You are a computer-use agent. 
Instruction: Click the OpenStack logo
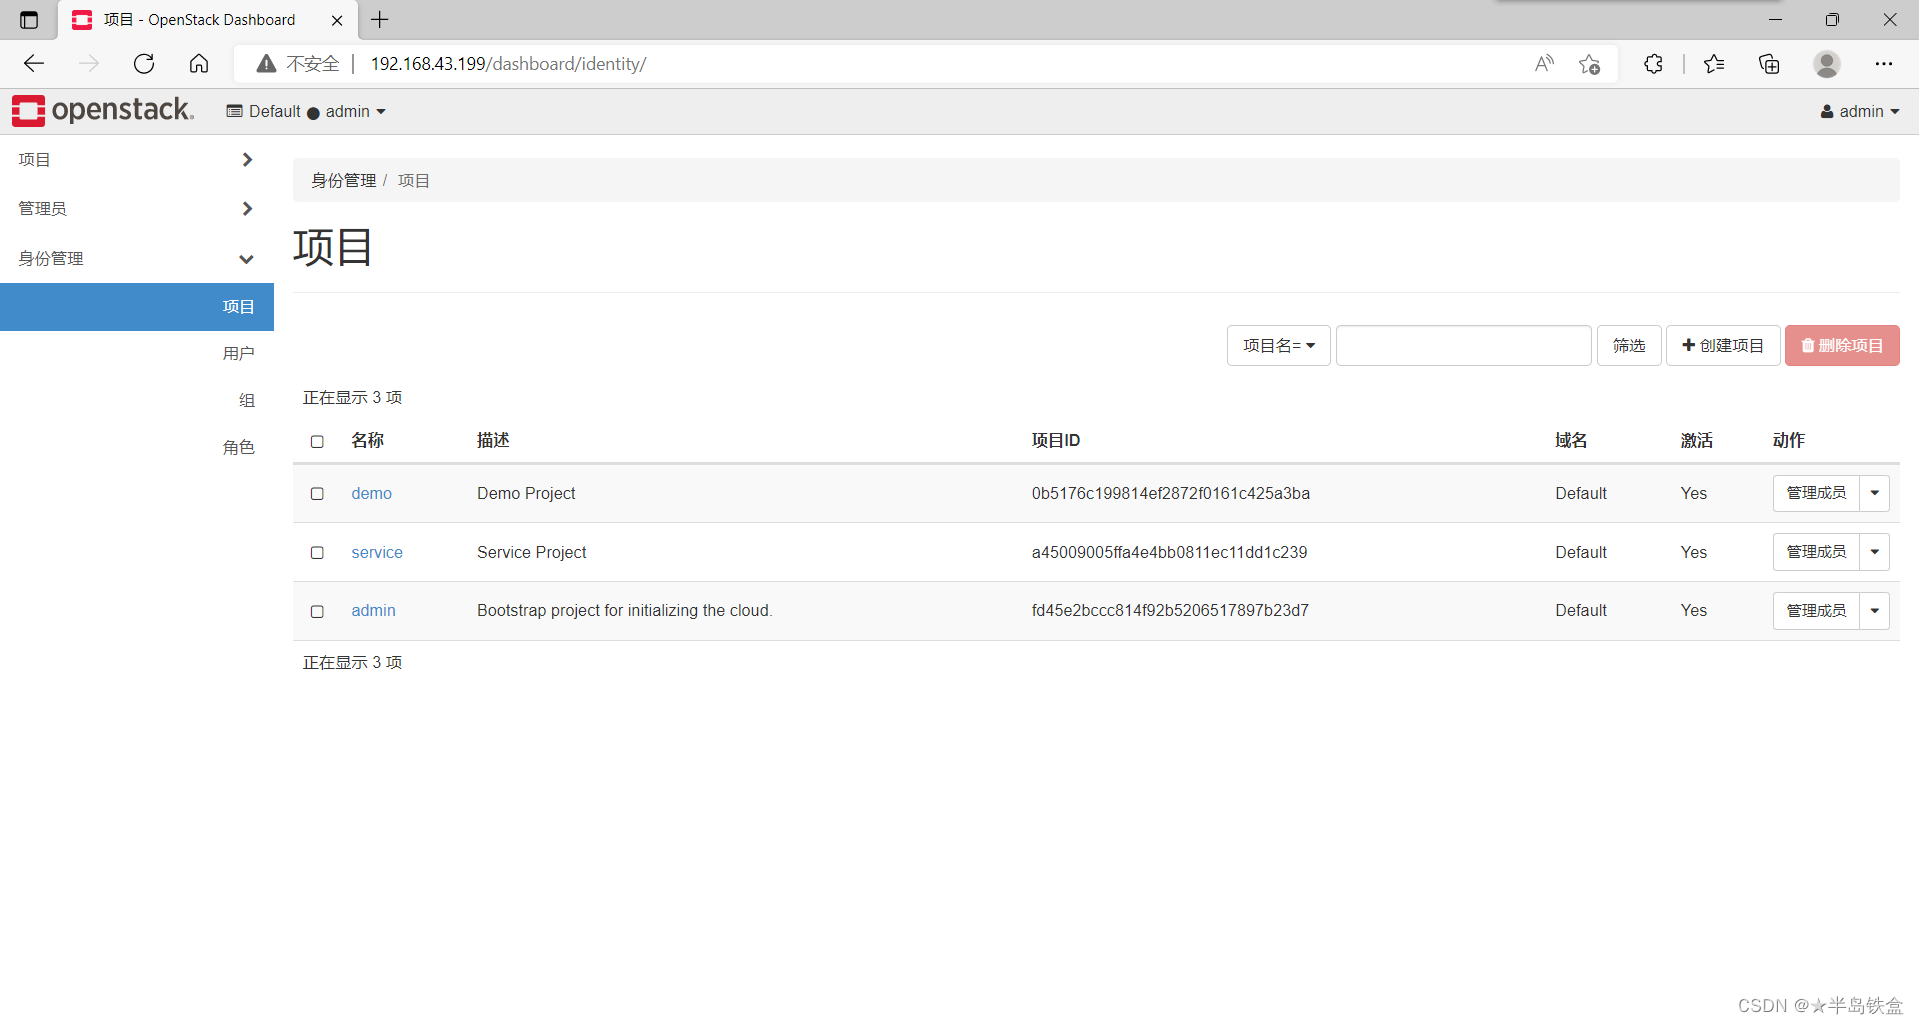pos(103,111)
